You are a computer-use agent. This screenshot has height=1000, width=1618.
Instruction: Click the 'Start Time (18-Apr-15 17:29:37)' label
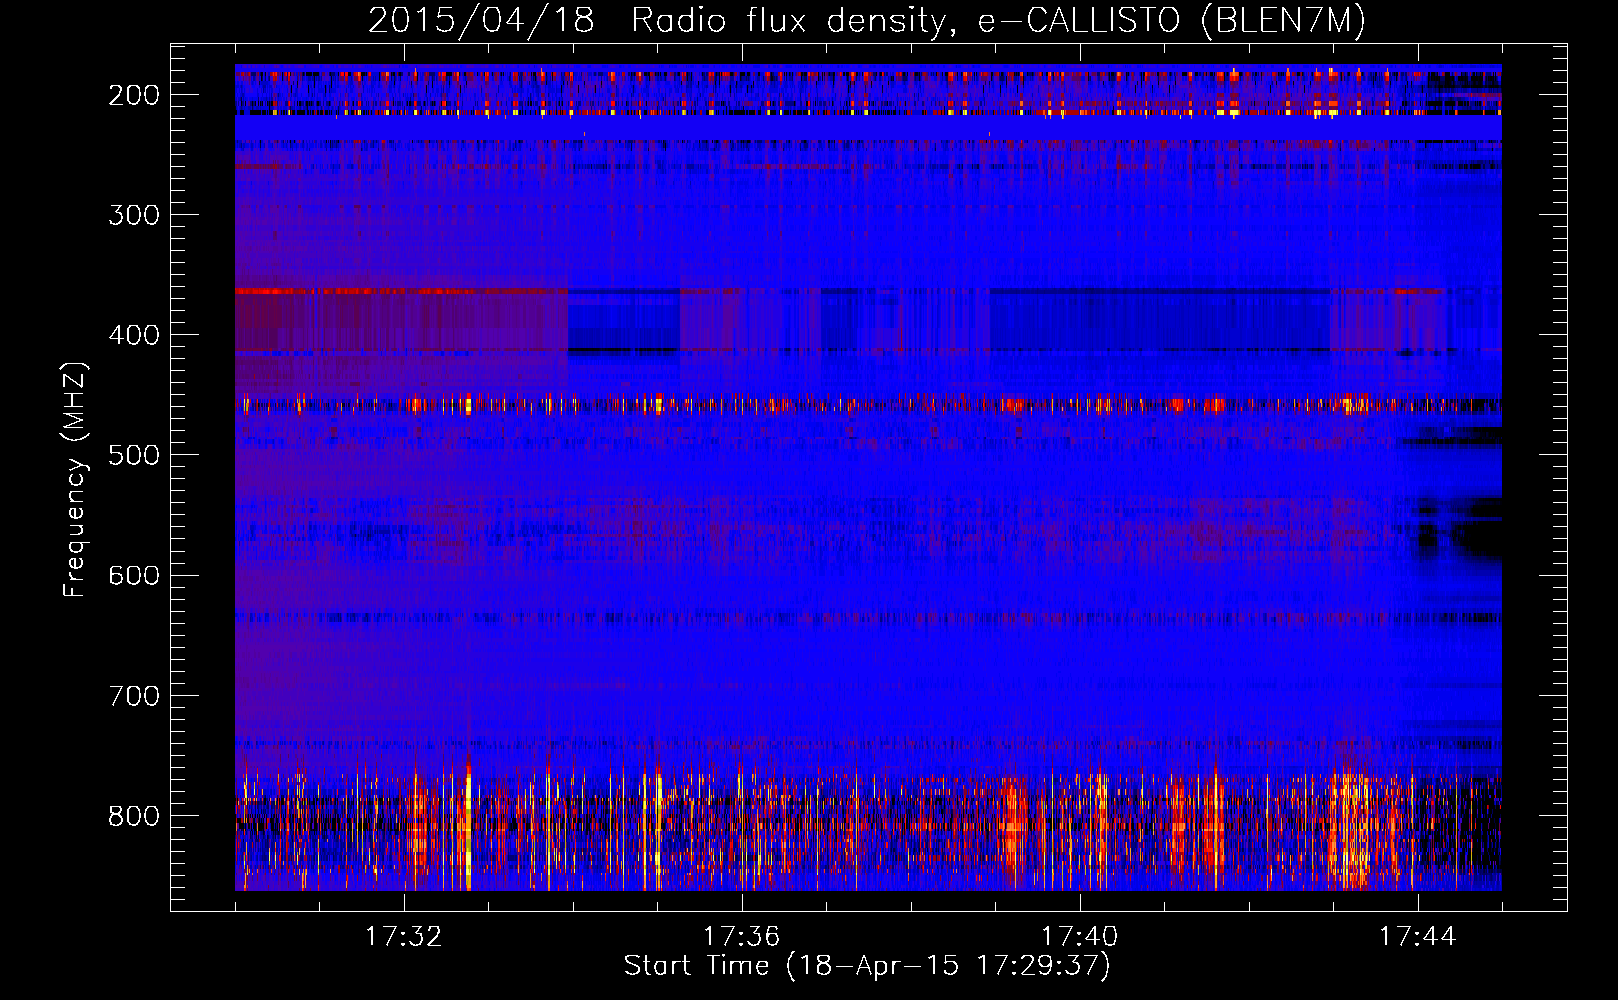867,966
